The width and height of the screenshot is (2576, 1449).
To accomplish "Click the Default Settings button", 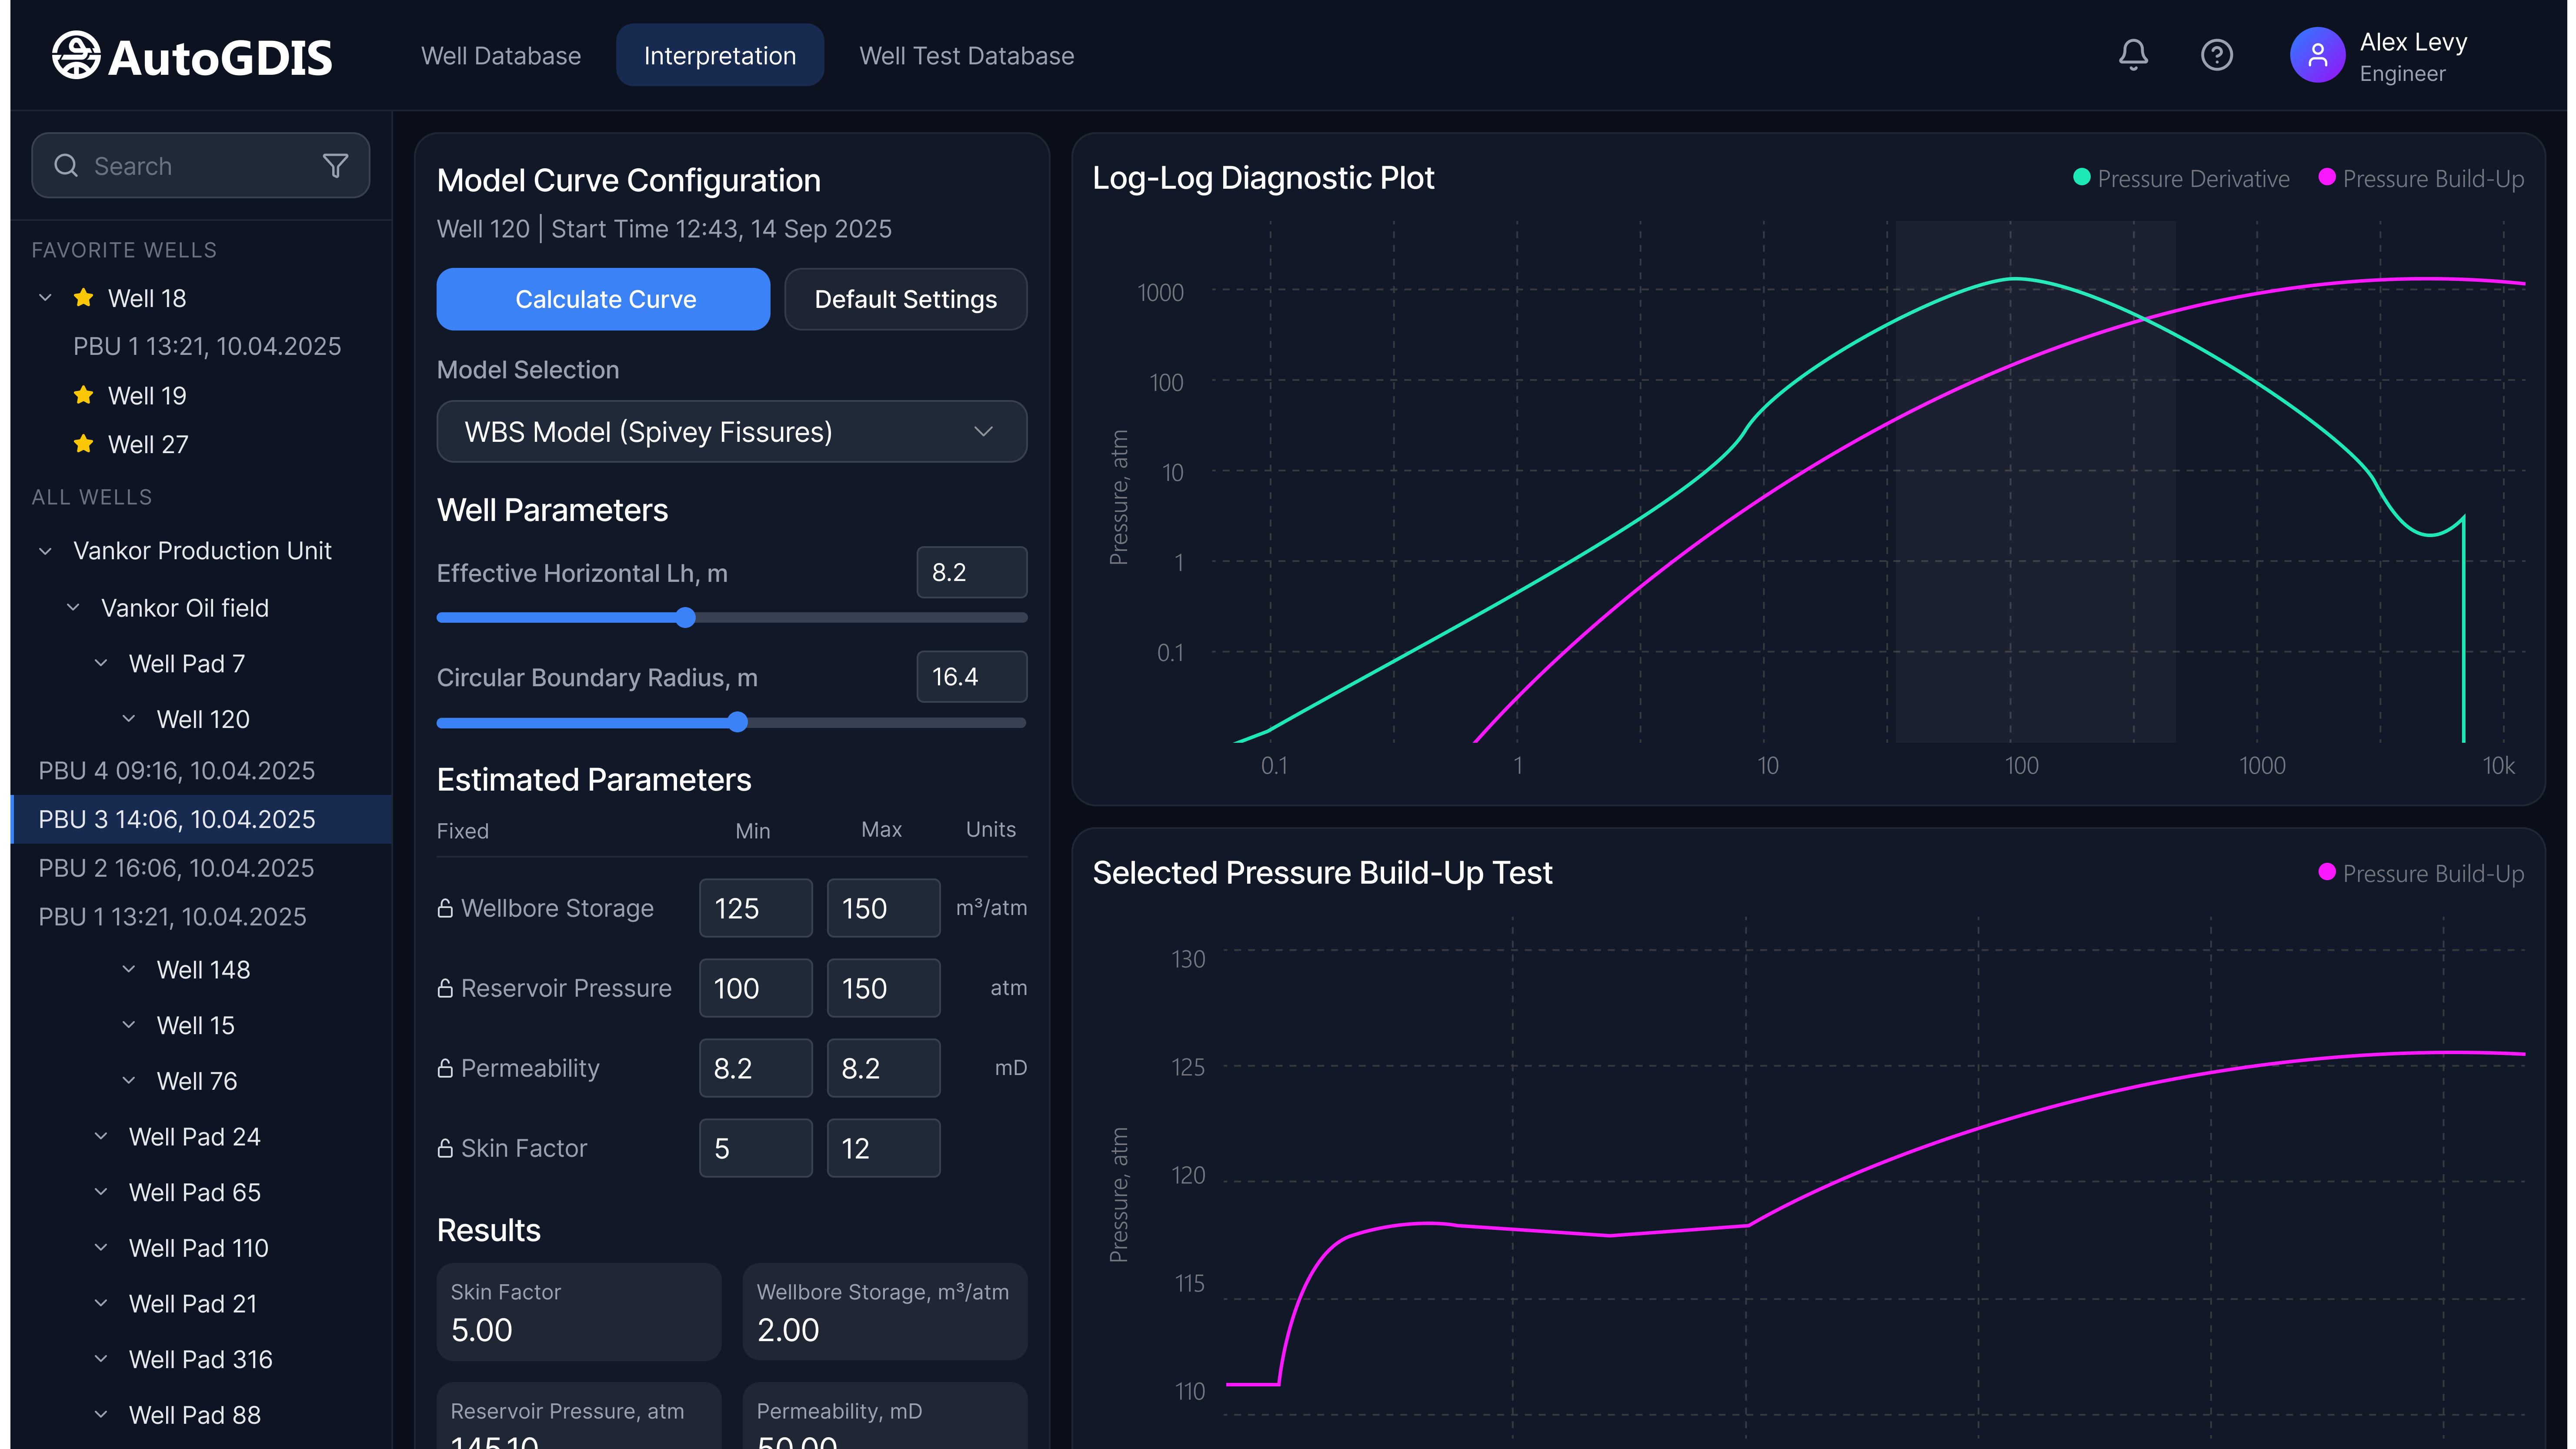I will (905, 299).
